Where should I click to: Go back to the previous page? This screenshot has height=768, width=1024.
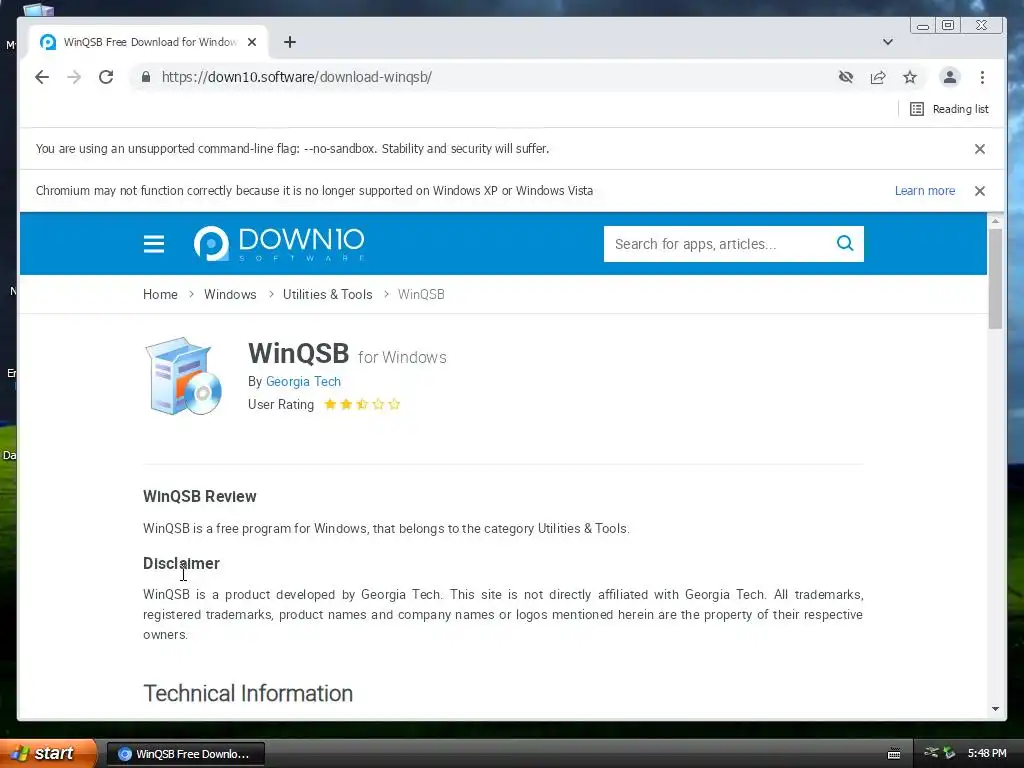[42, 77]
